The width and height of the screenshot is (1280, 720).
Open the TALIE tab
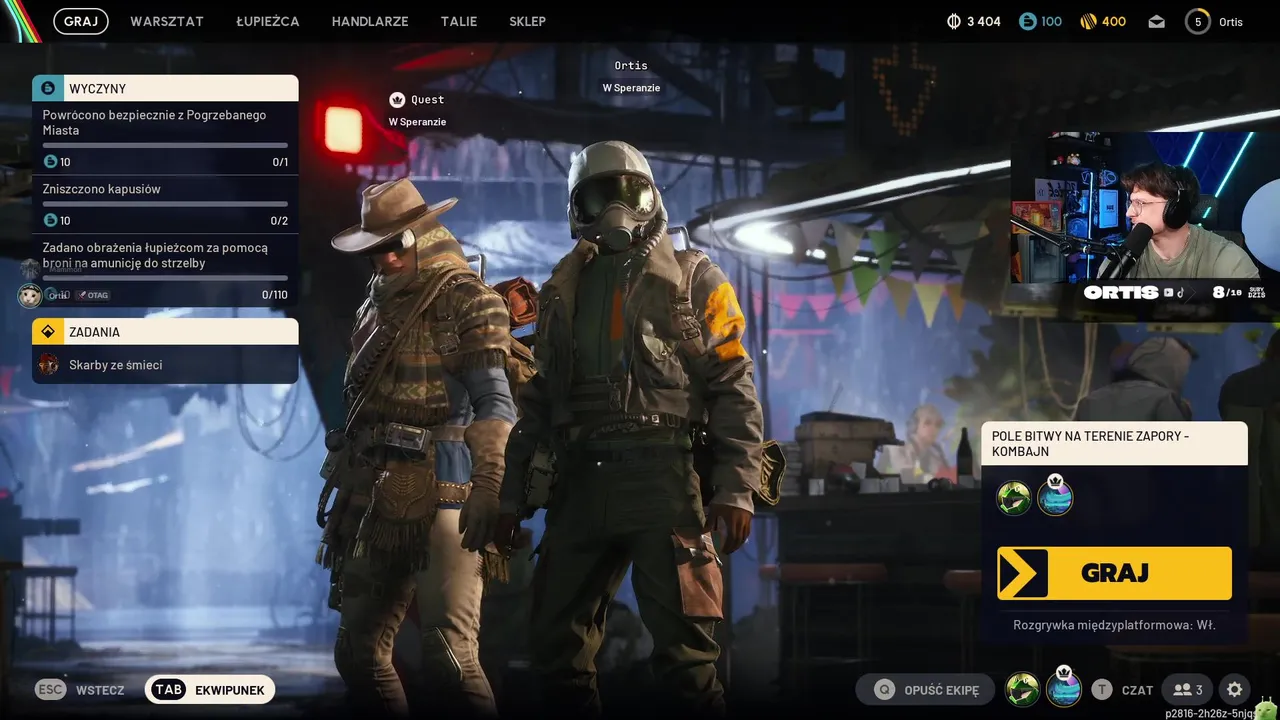pyautogui.click(x=459, y=21)
